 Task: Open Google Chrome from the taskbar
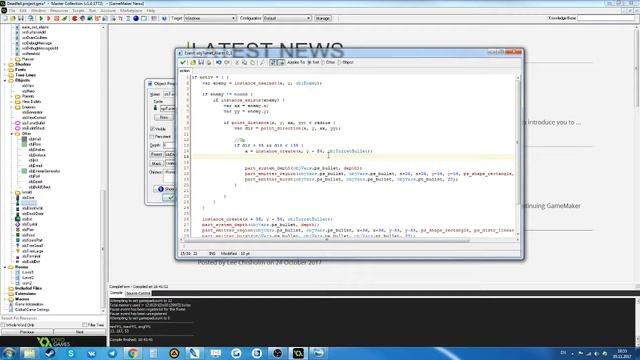click(133, 353)
